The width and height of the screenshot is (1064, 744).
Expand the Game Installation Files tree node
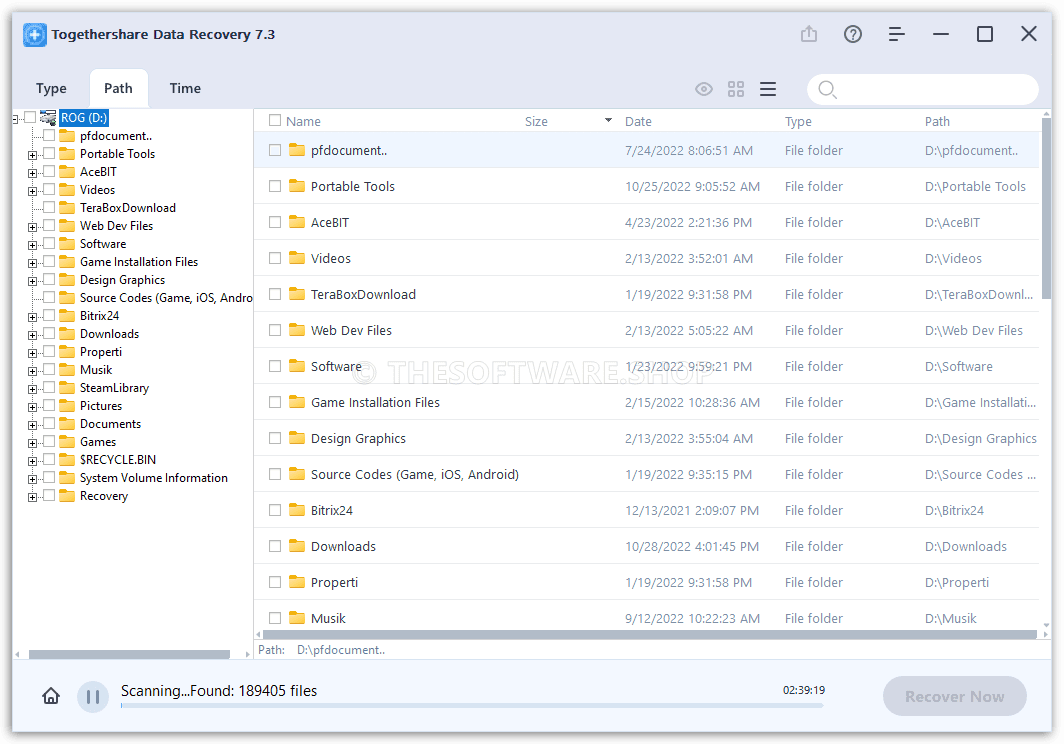click(x=32, y=263)
